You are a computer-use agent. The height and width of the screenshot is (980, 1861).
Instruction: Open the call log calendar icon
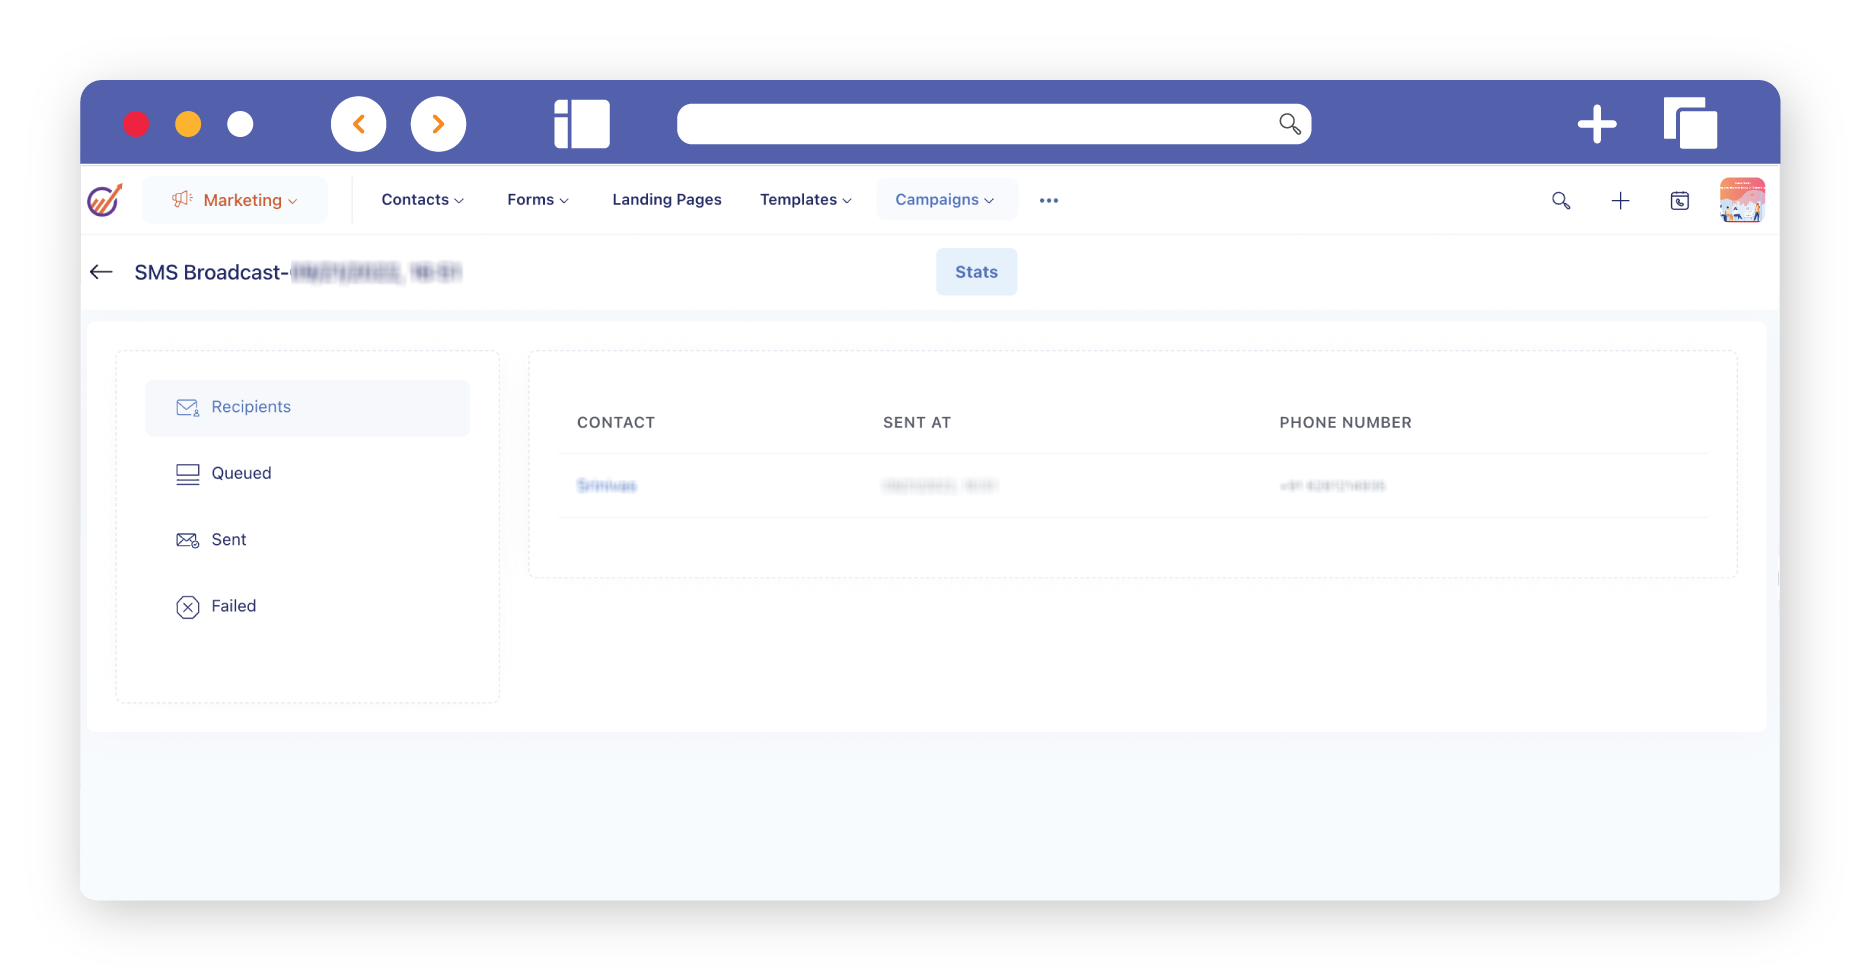(x=1679, y=201)
